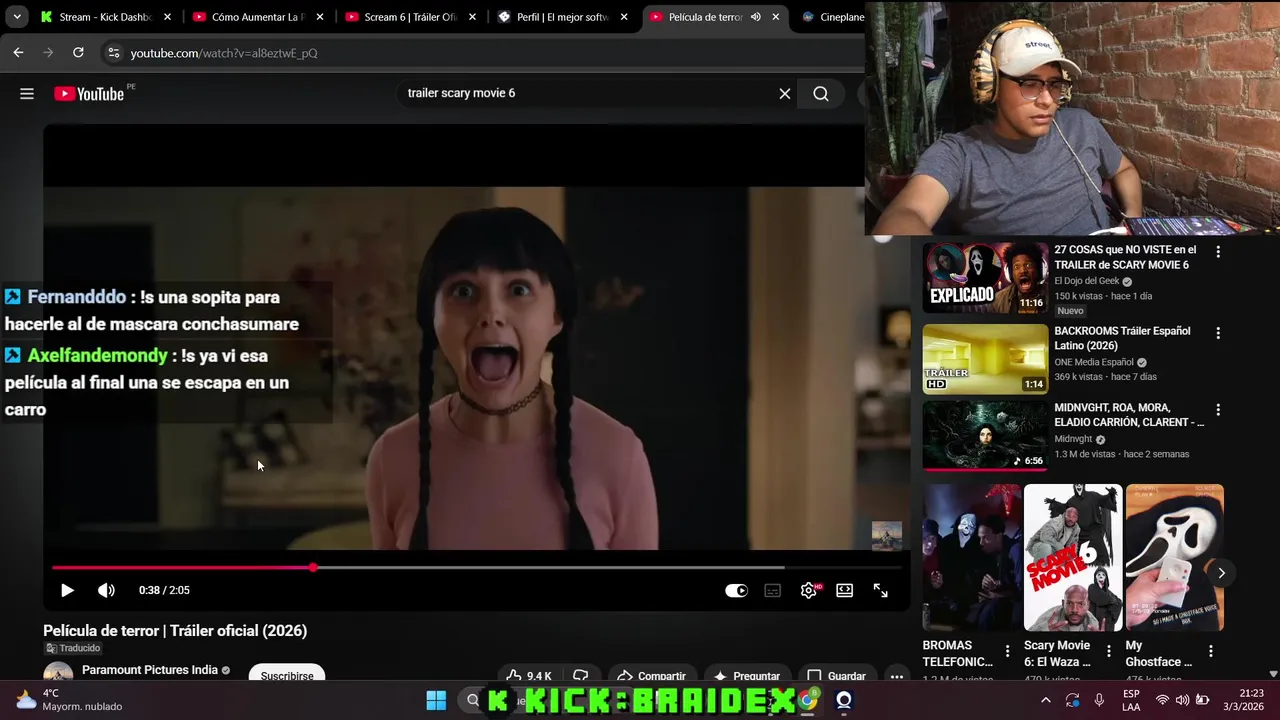Open BROMAS TELEFONICAS Short thumbnail

pyautogui.click(x=971, y=557)
